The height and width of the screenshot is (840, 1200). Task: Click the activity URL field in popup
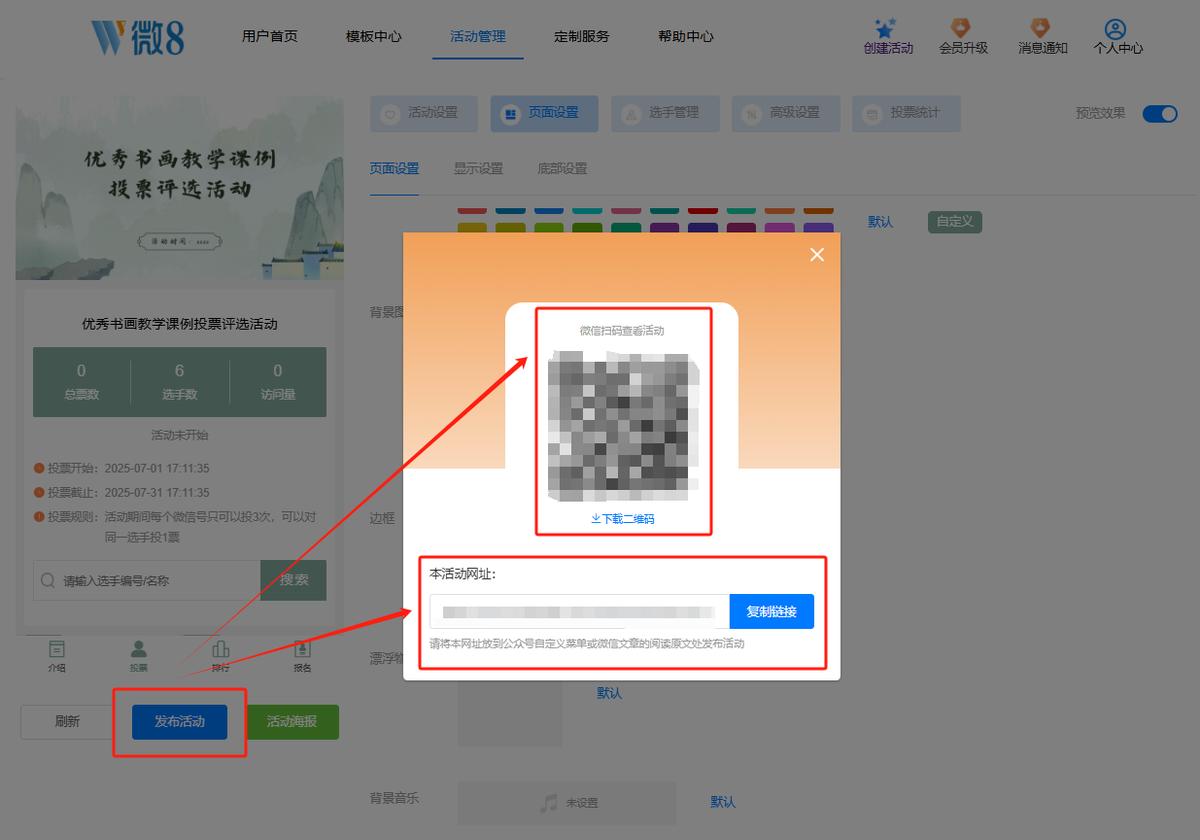(x=580, y=611)
